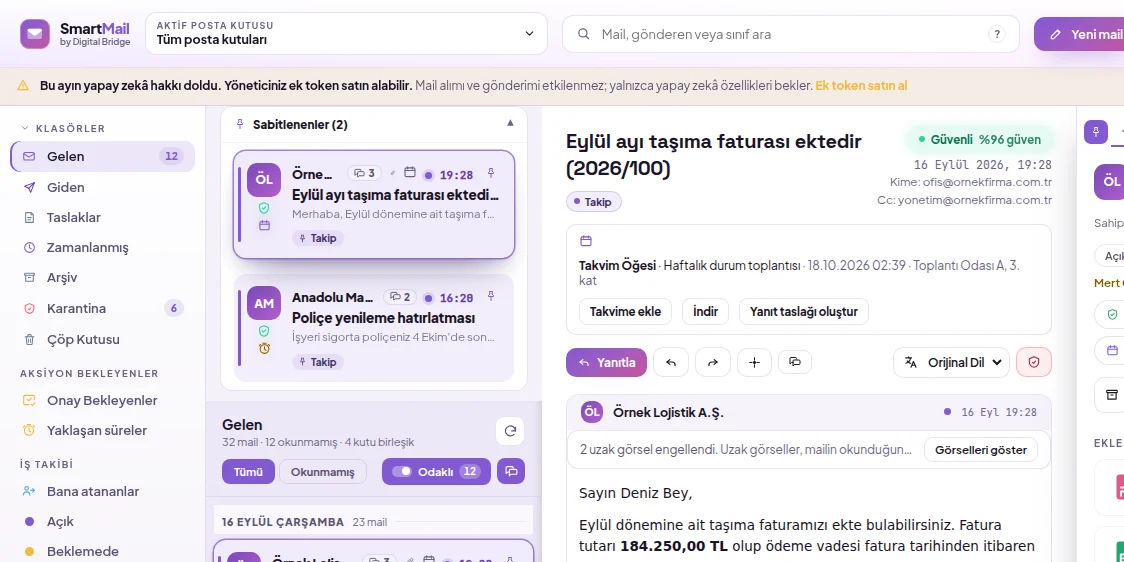The height and width of the screenshot is (562, 1124).
Task: Click Takip tag under mail subject heading
Action: tap(594, 202)
